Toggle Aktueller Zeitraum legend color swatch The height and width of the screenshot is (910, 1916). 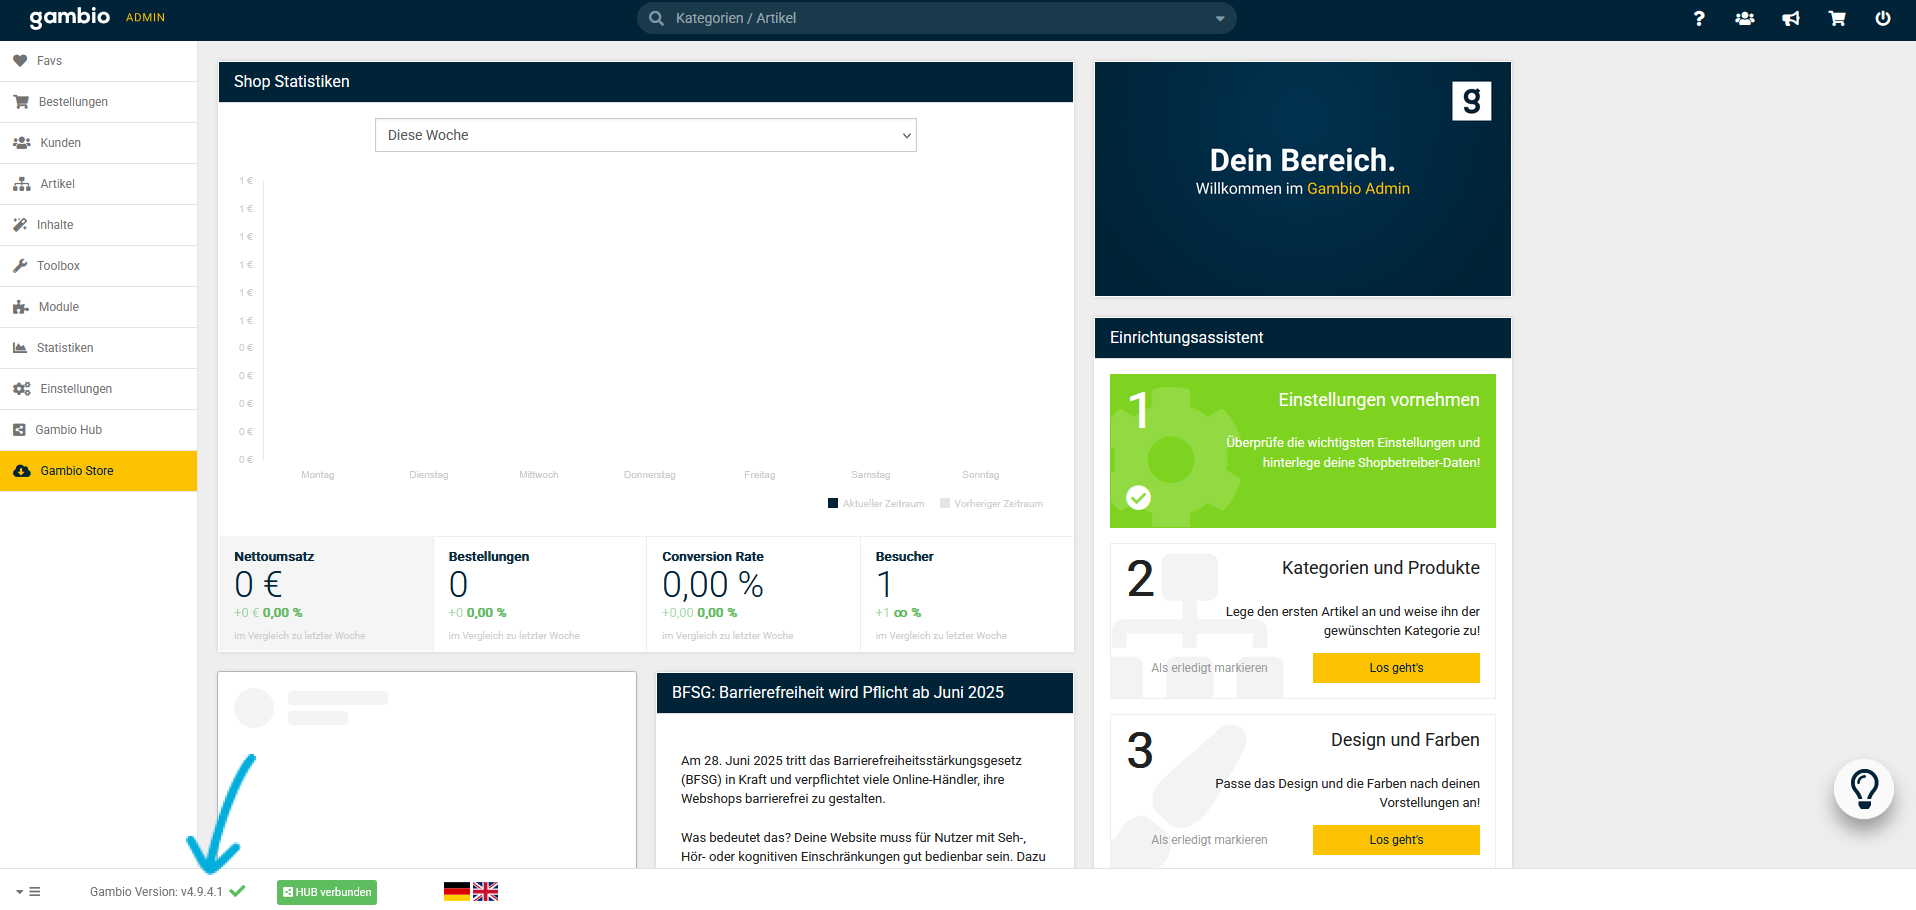coord(833,504)
